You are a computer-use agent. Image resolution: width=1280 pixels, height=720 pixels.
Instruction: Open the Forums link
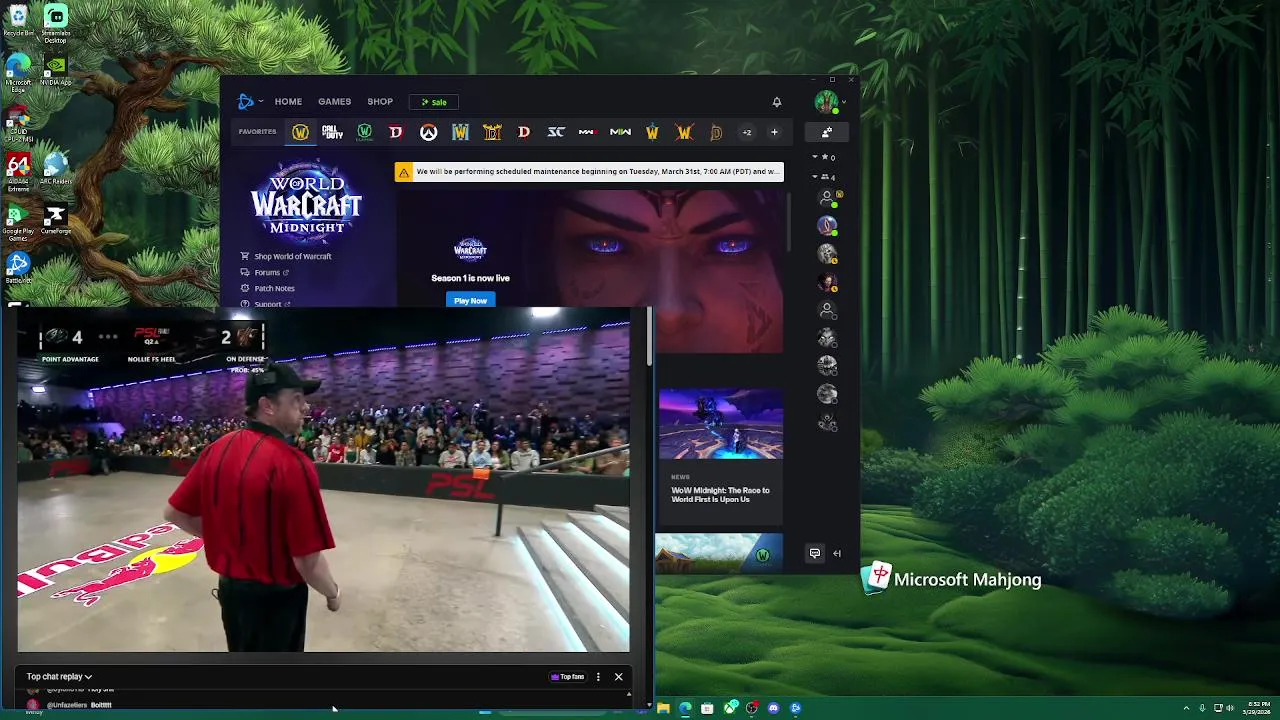(x=266, y=272)
